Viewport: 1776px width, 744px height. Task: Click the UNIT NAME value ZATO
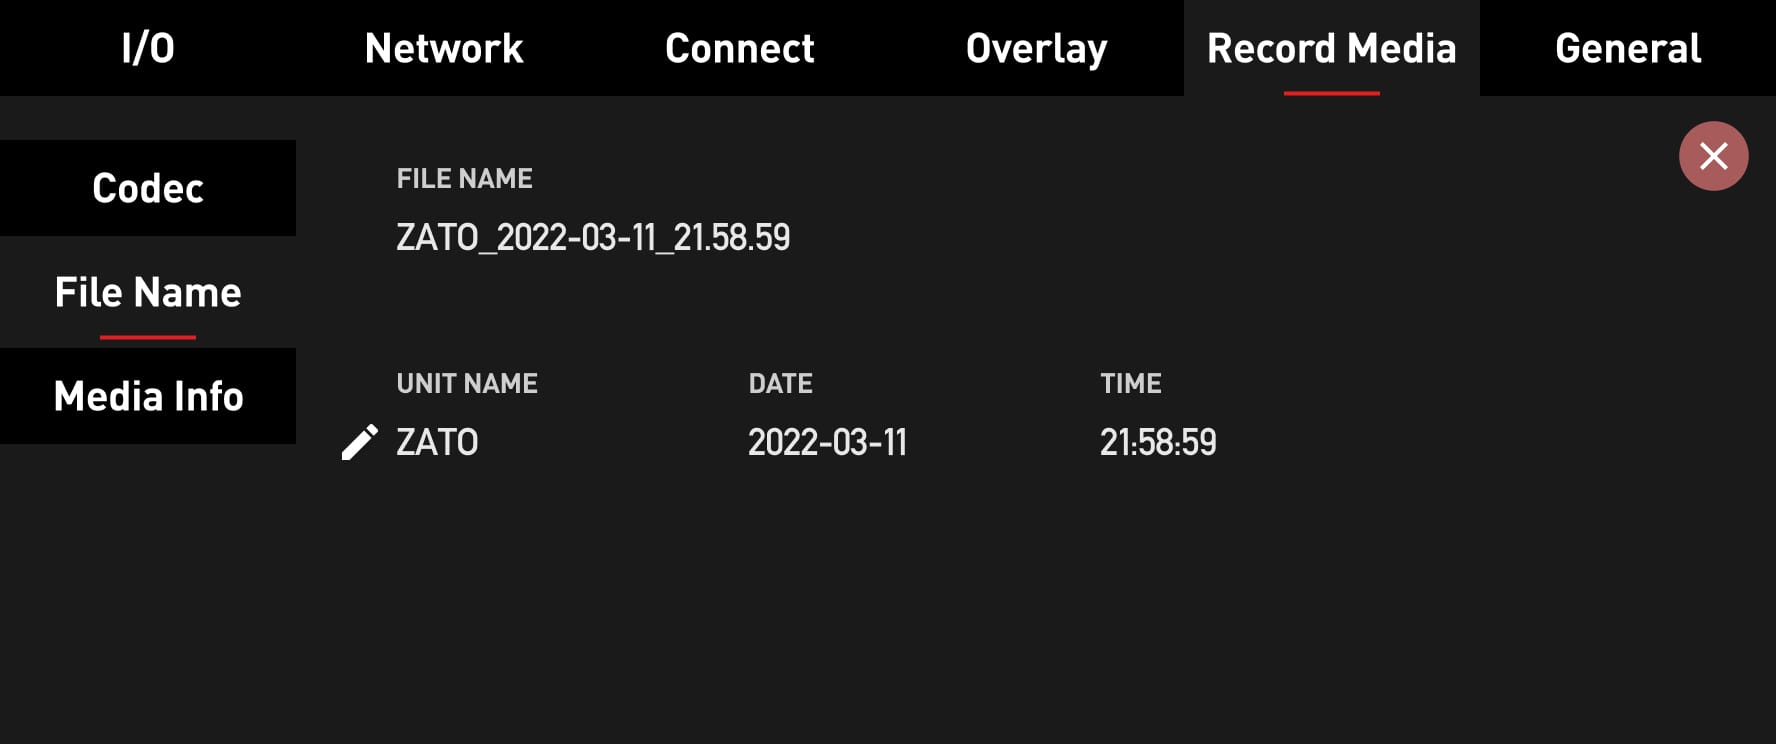tap(436, 441)
